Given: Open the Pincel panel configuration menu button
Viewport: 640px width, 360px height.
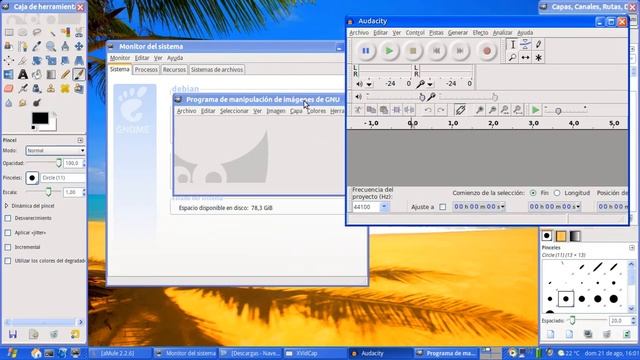Looking at the screenshot, I should tap(80, 140).
